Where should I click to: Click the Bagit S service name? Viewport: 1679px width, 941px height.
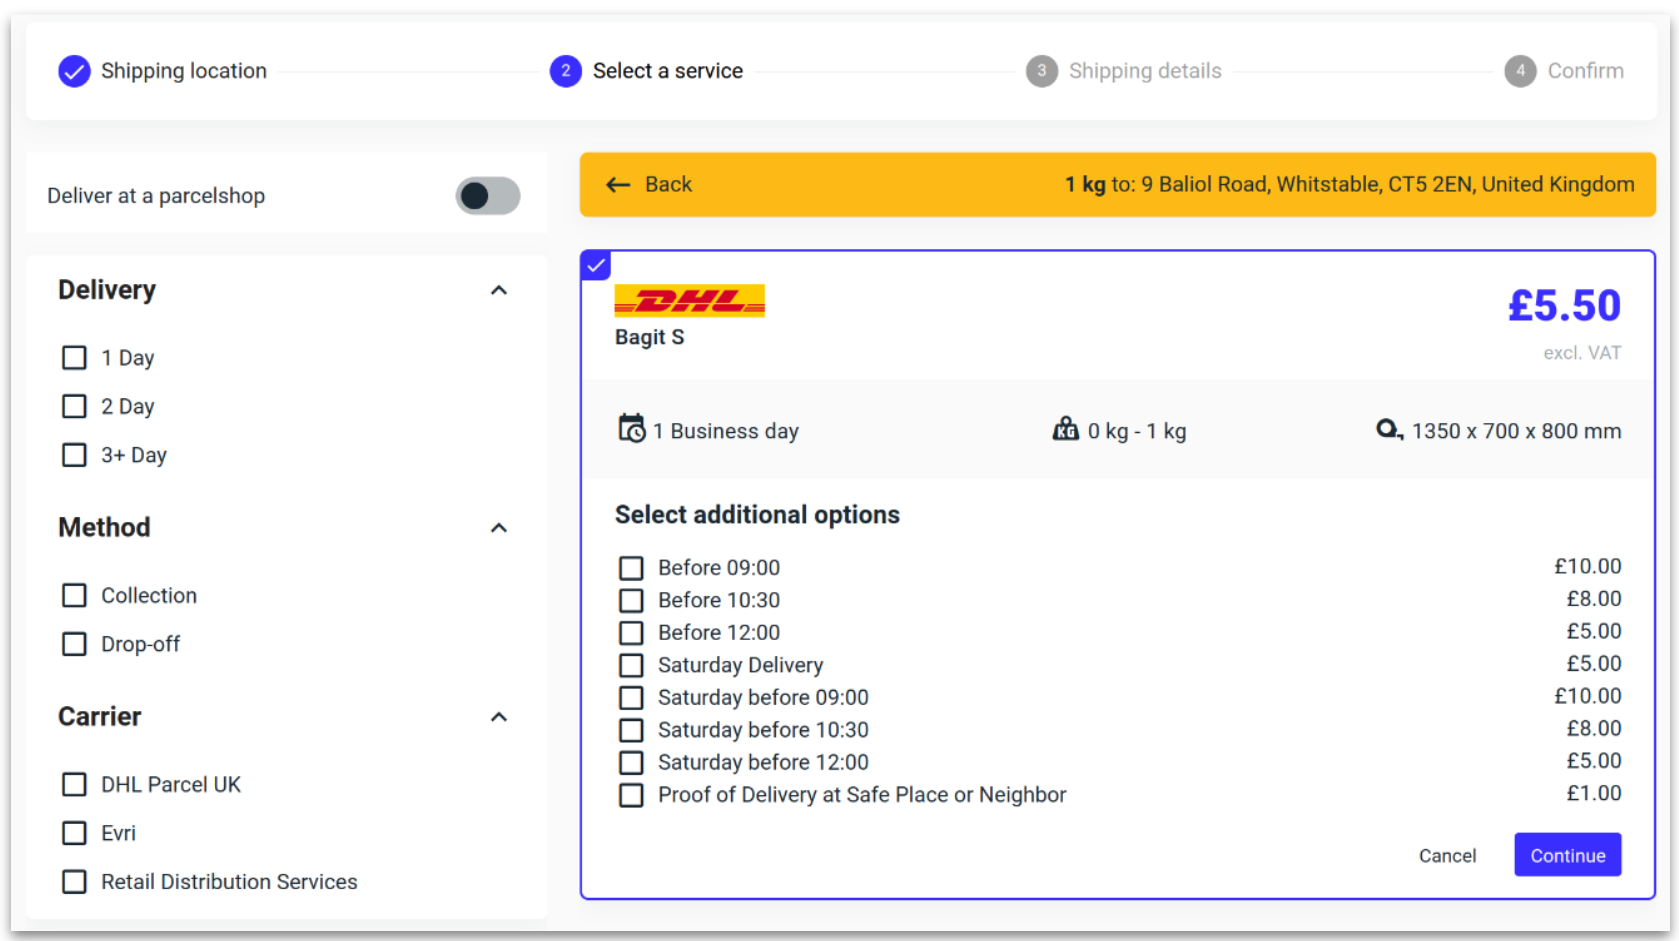[650, 337]
